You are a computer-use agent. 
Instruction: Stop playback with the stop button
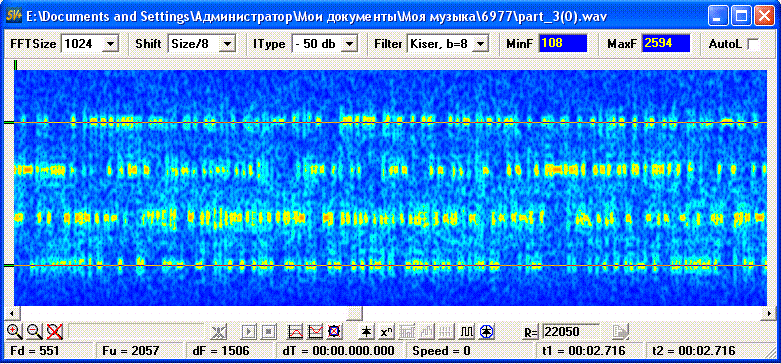click(269, 331)
